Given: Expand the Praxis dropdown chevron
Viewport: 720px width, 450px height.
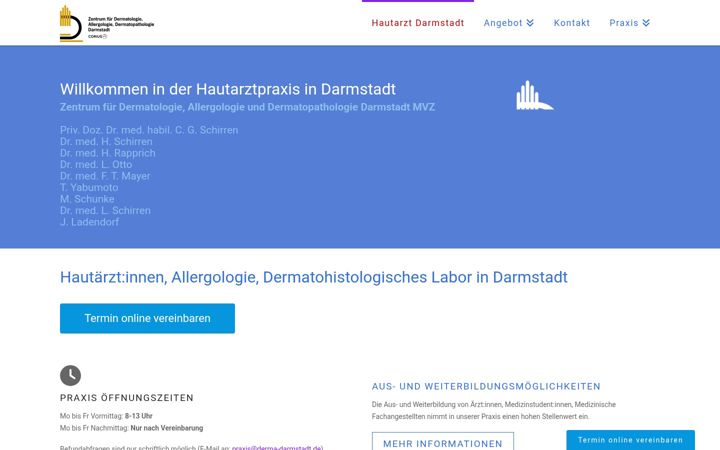Looking at the screenshot, I should [646, 23].
